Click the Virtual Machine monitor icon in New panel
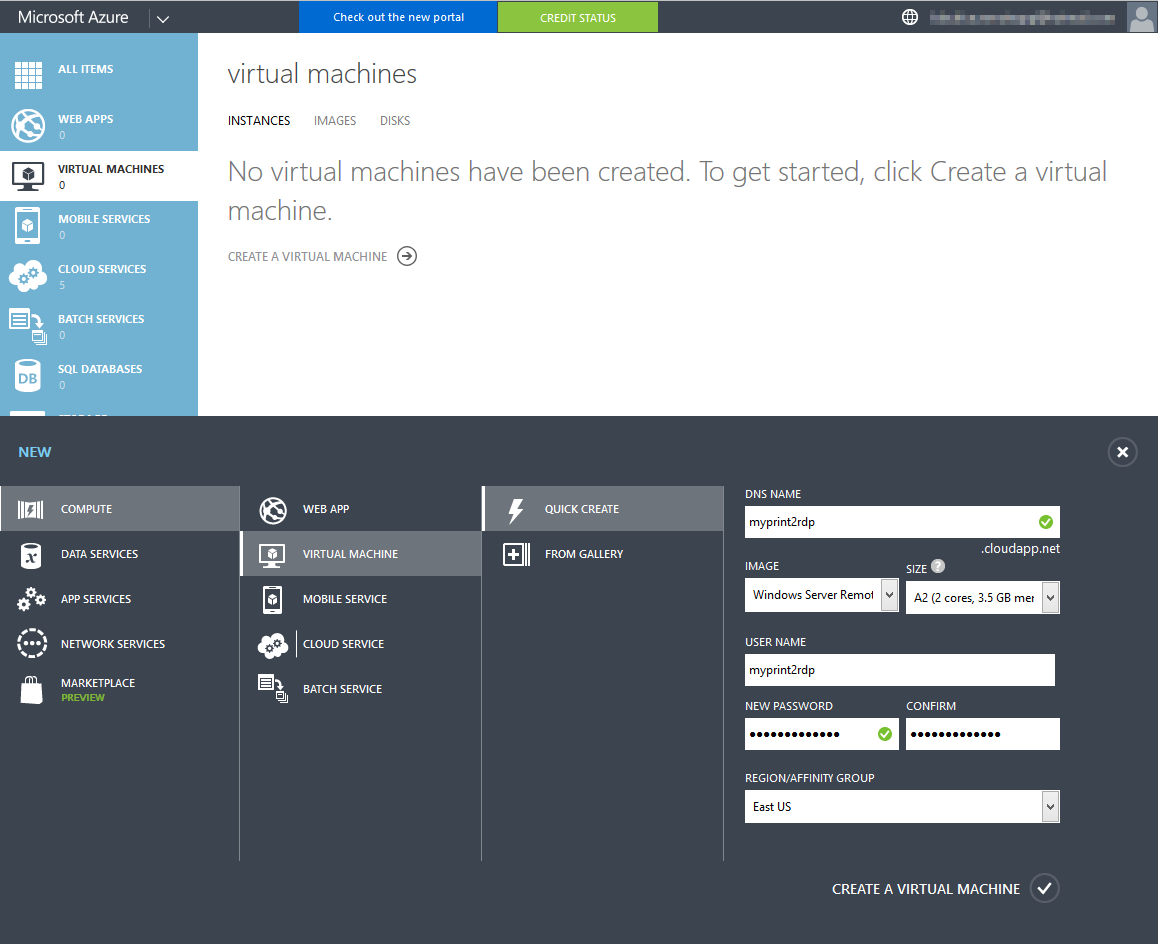 [x=273, y=555]
